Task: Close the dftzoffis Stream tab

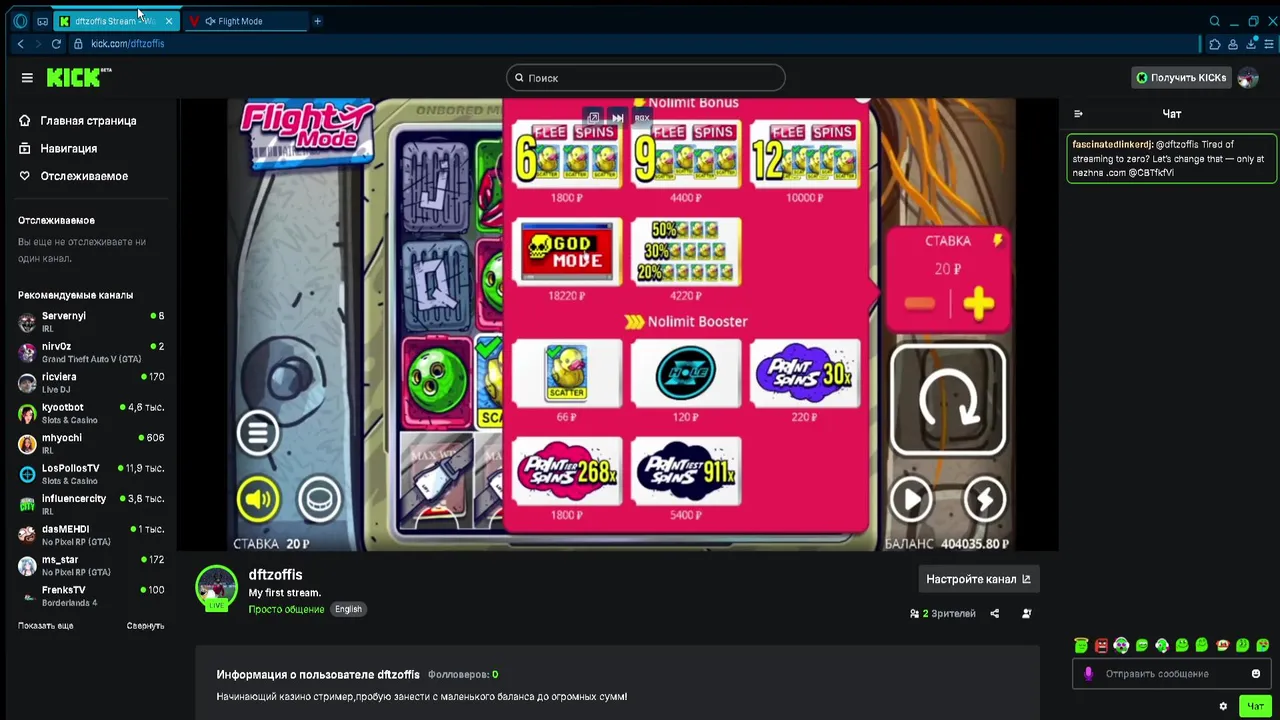Action: pyautogui.click(x=168, y=21)
